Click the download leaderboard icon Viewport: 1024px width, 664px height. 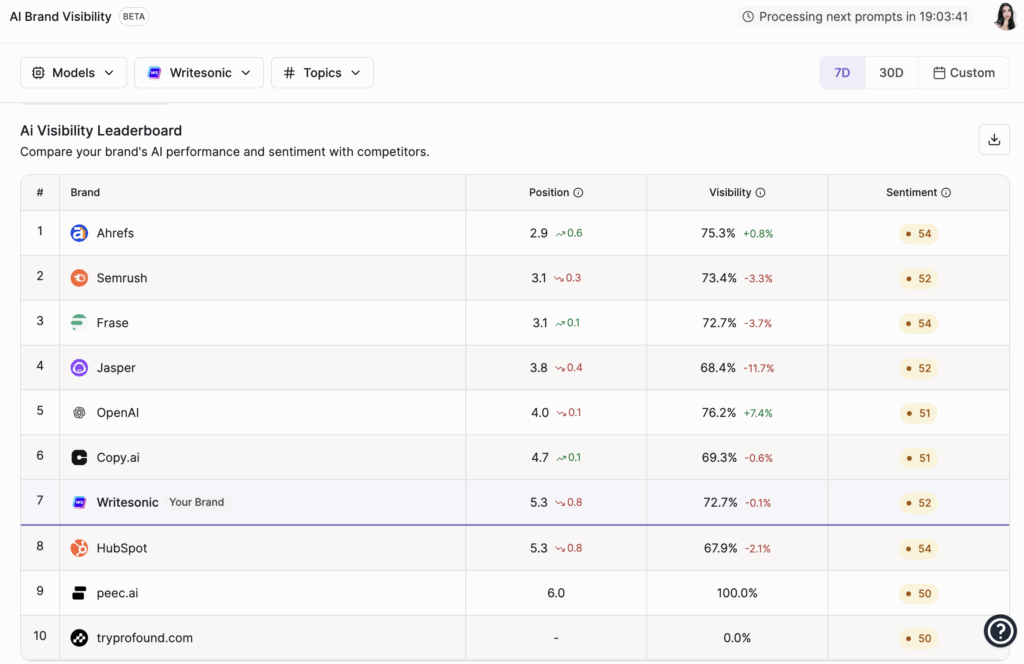pyautogui.click(x=994, y=140)
